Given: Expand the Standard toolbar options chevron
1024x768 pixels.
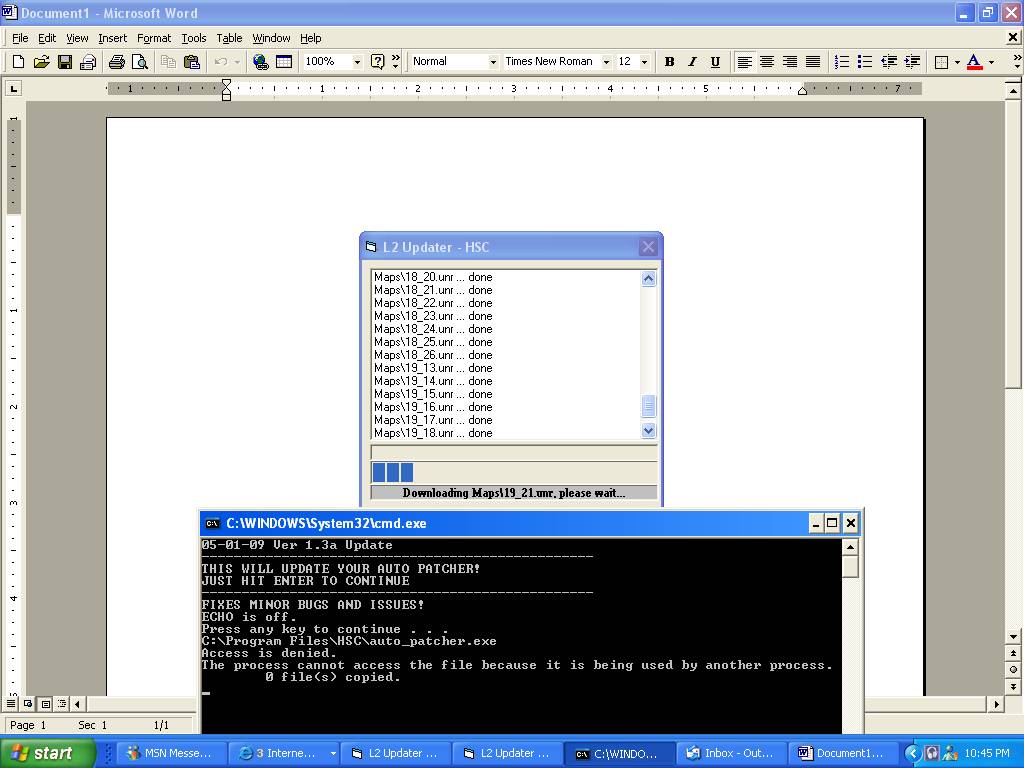Looking at the screenshot, I should click(x=395, y=61).
